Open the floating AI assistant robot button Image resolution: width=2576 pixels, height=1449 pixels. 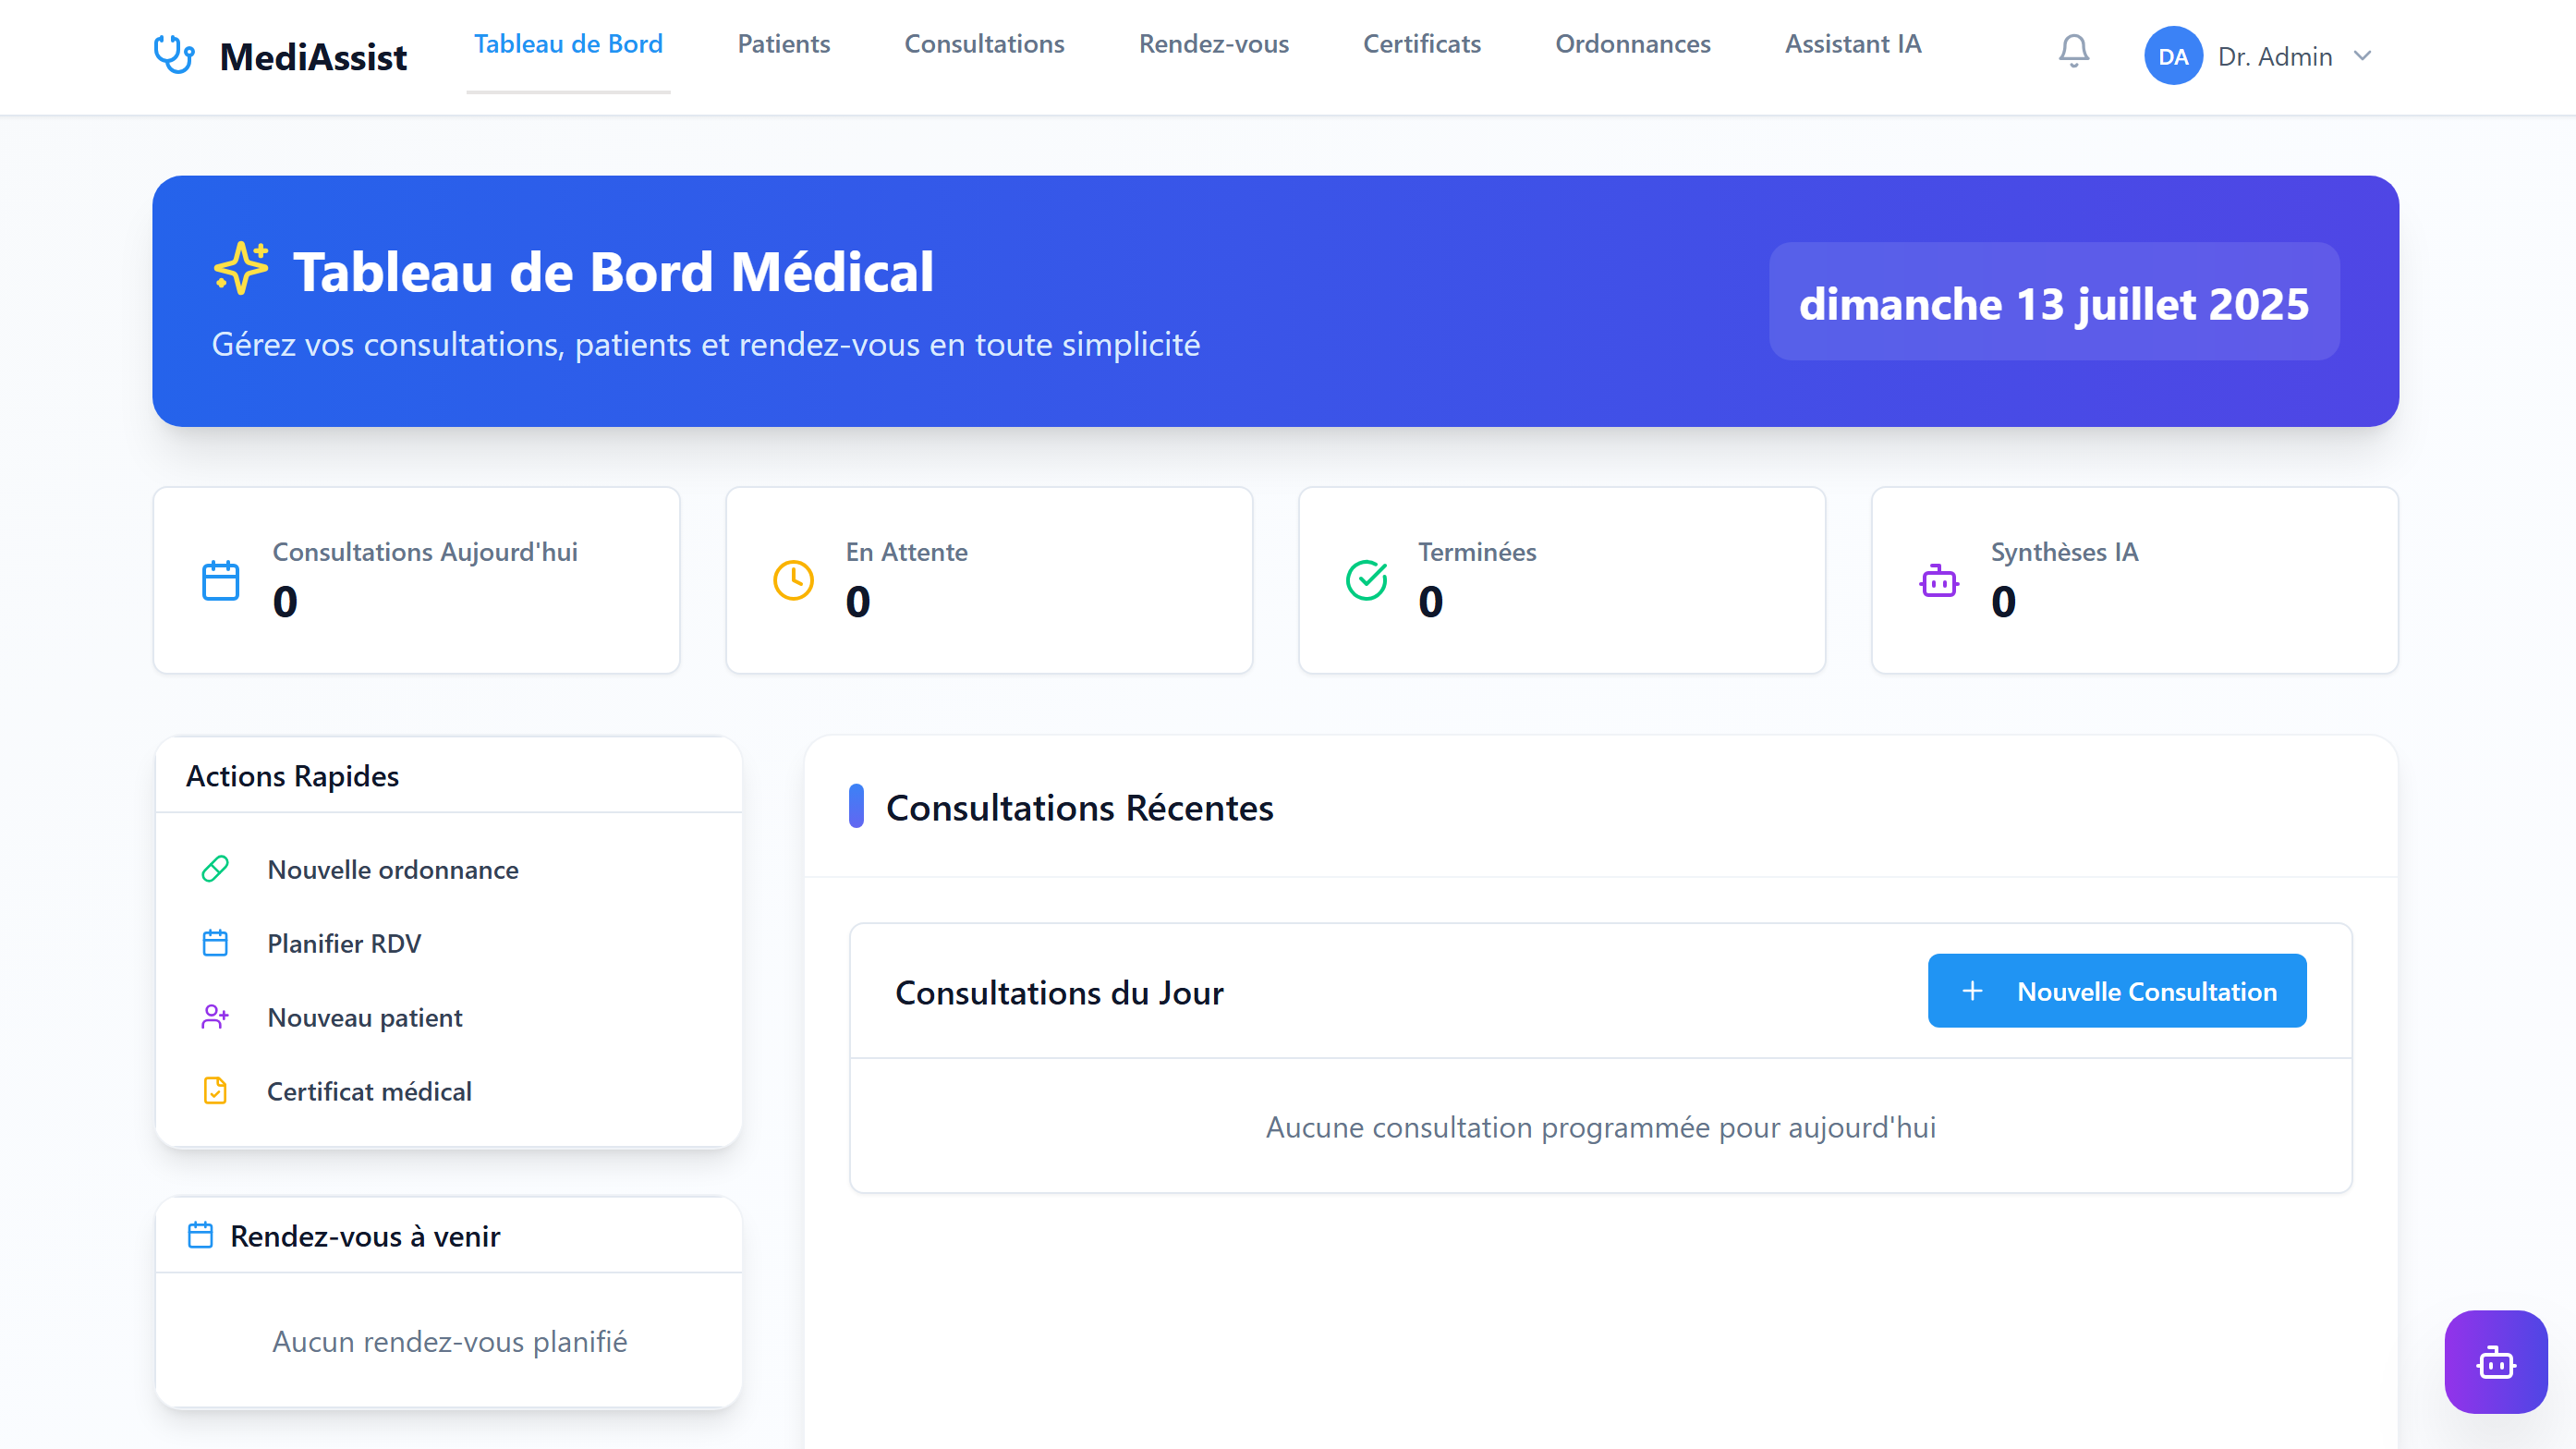[2495, 1361]
